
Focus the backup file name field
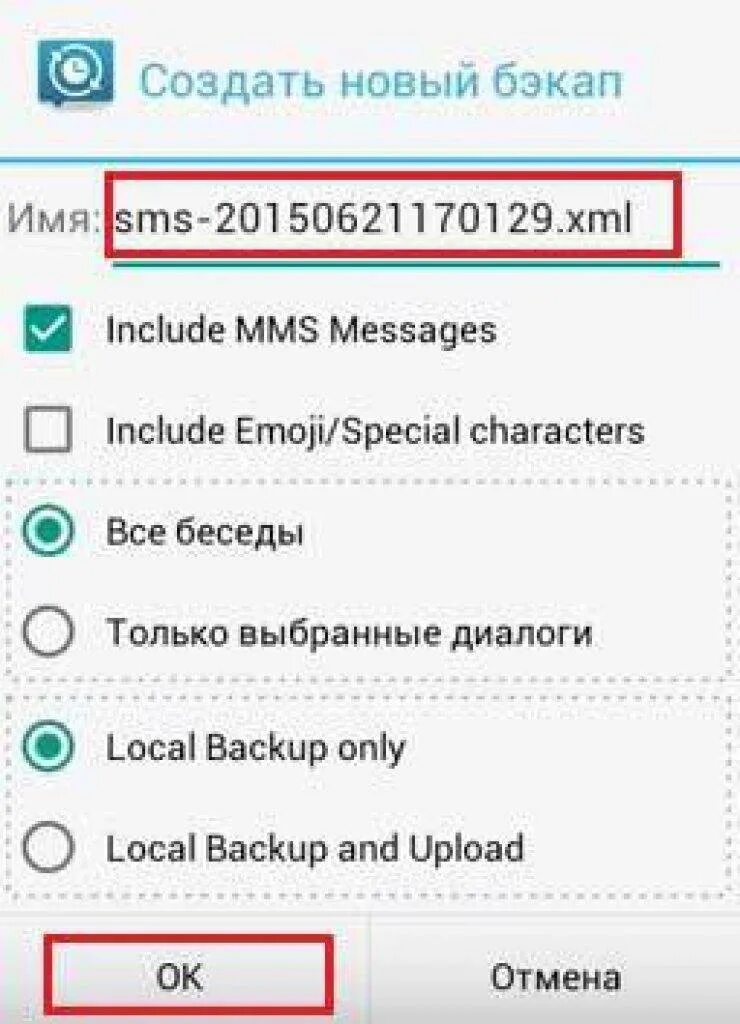coord(416,219)
